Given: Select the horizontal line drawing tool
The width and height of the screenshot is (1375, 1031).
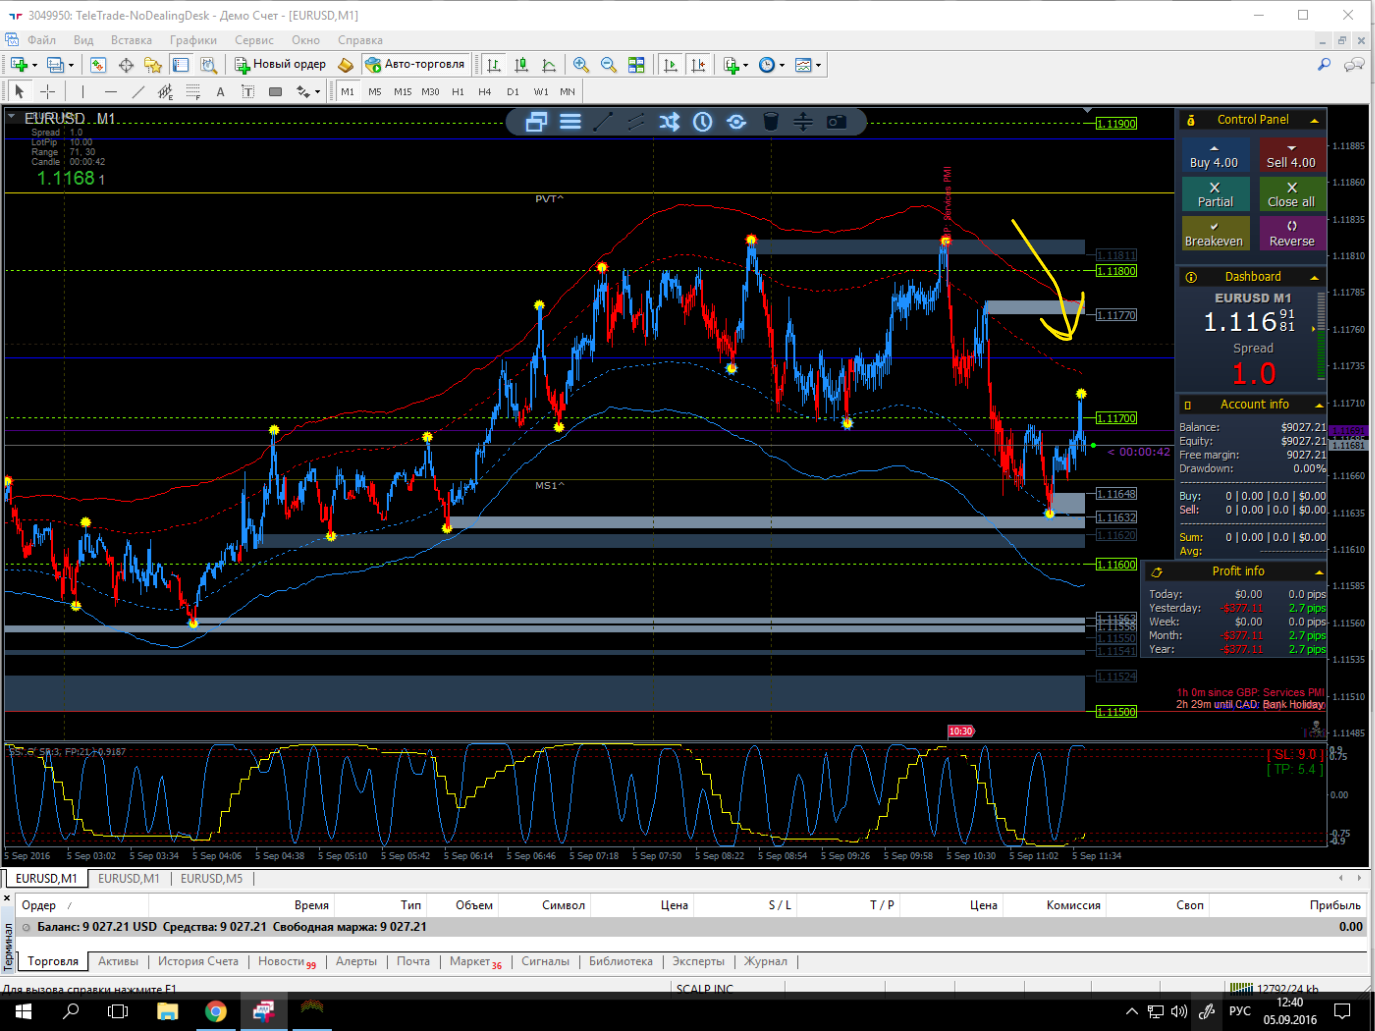Looking at the screenshot, I should [x=111, y=92].
